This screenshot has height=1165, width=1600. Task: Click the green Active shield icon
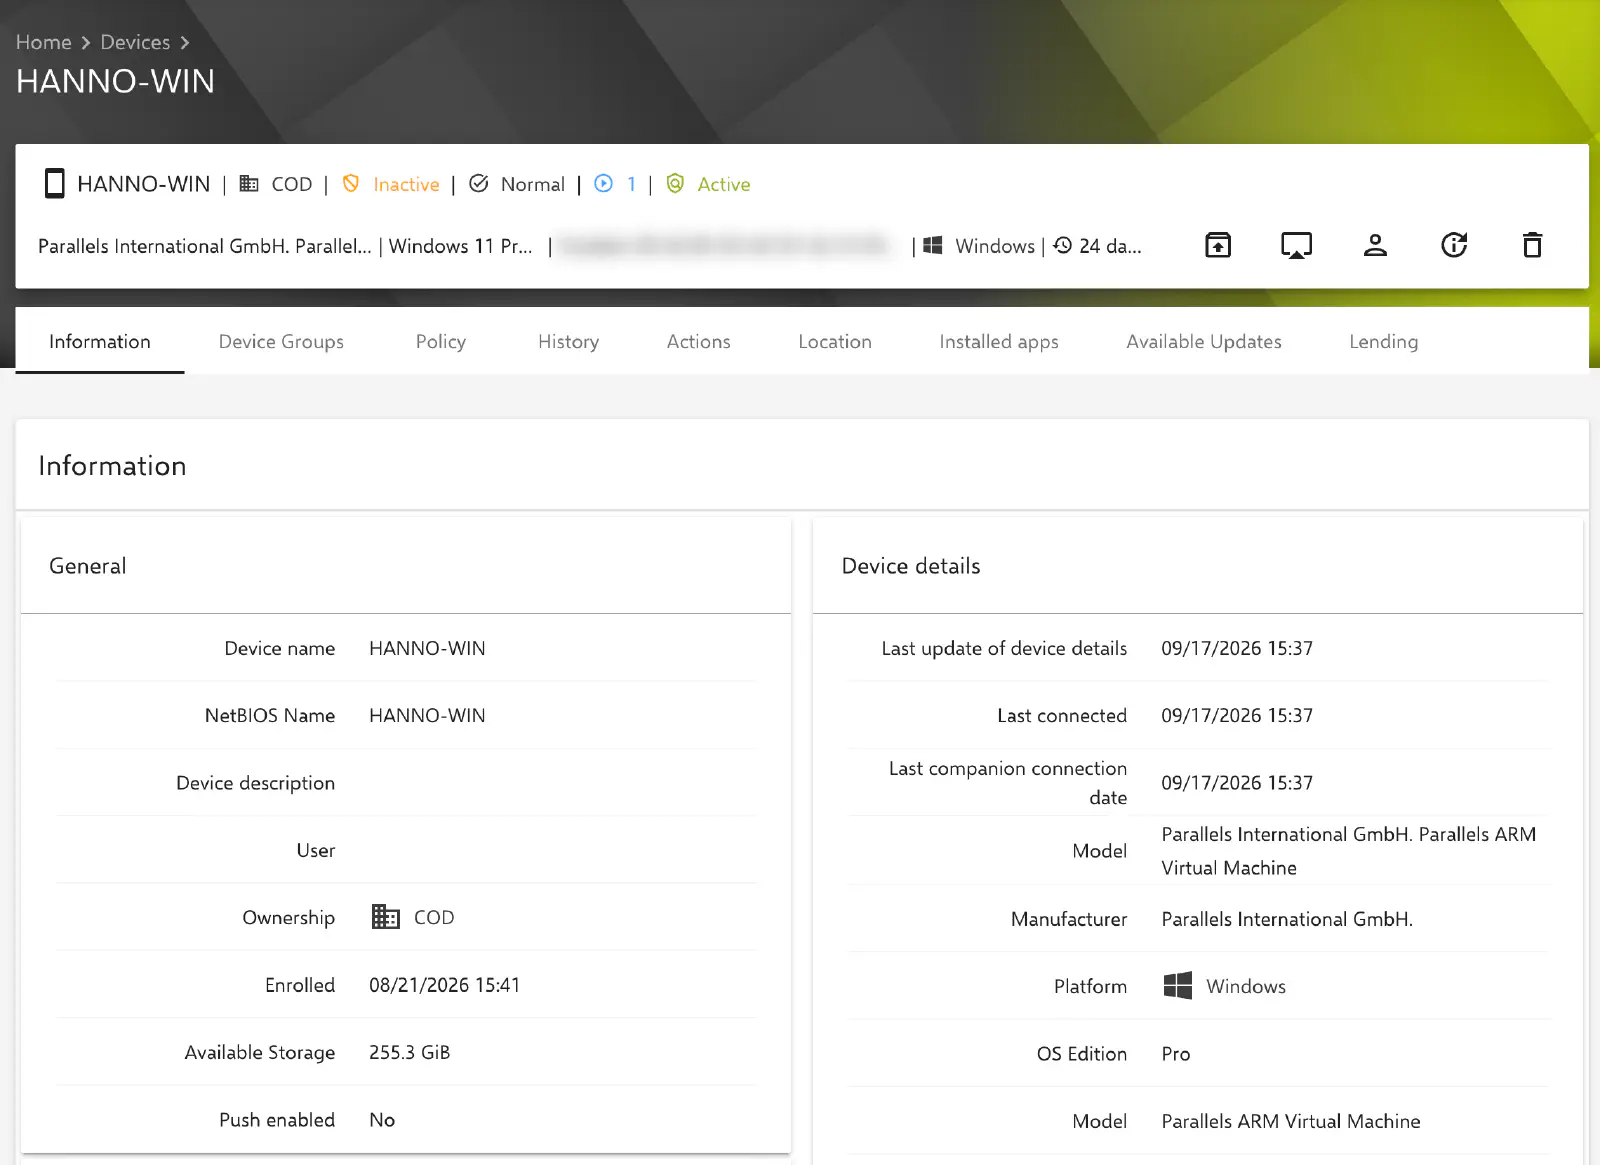click(675, 184)
